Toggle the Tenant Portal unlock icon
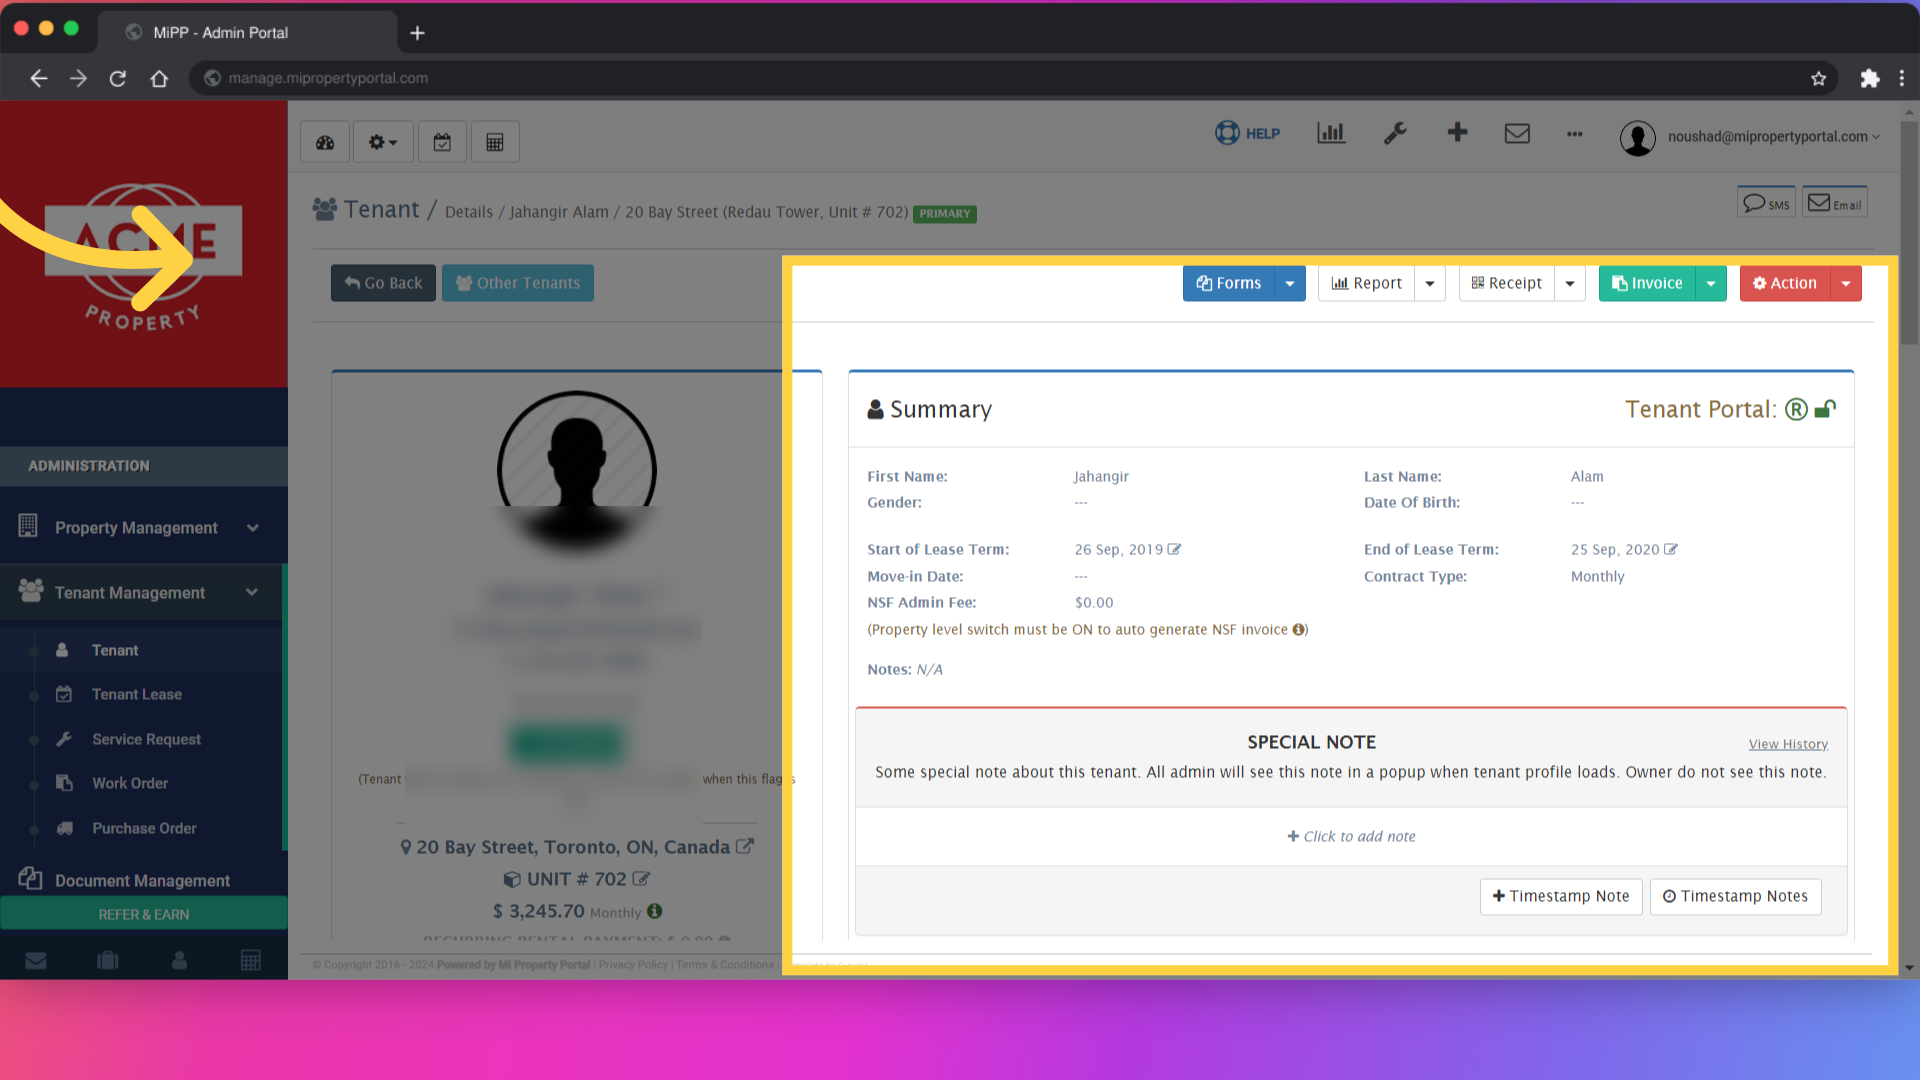Screen dimensions: 1920x1080 [1825, 409]
